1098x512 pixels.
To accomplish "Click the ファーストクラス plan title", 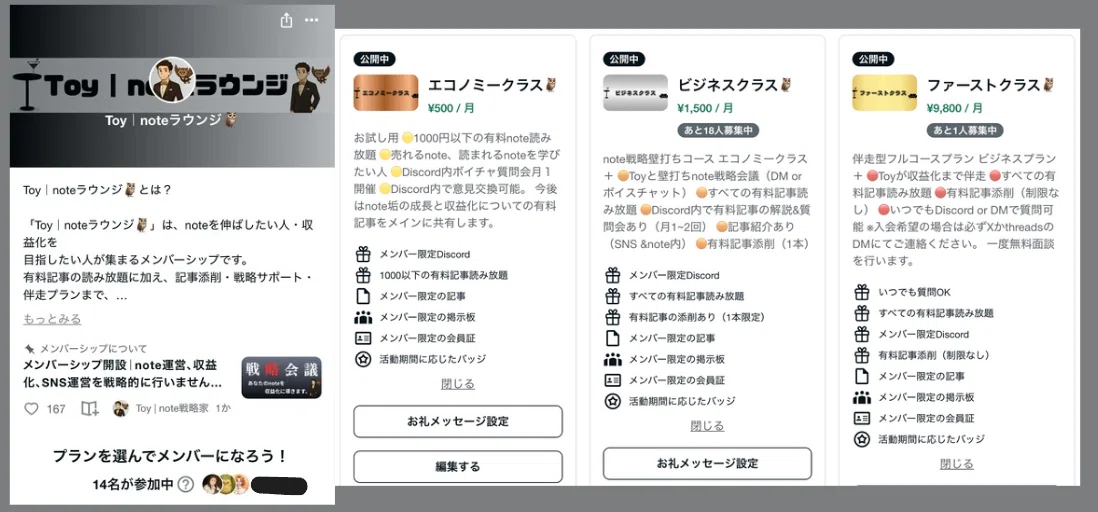I will point(992,85).
